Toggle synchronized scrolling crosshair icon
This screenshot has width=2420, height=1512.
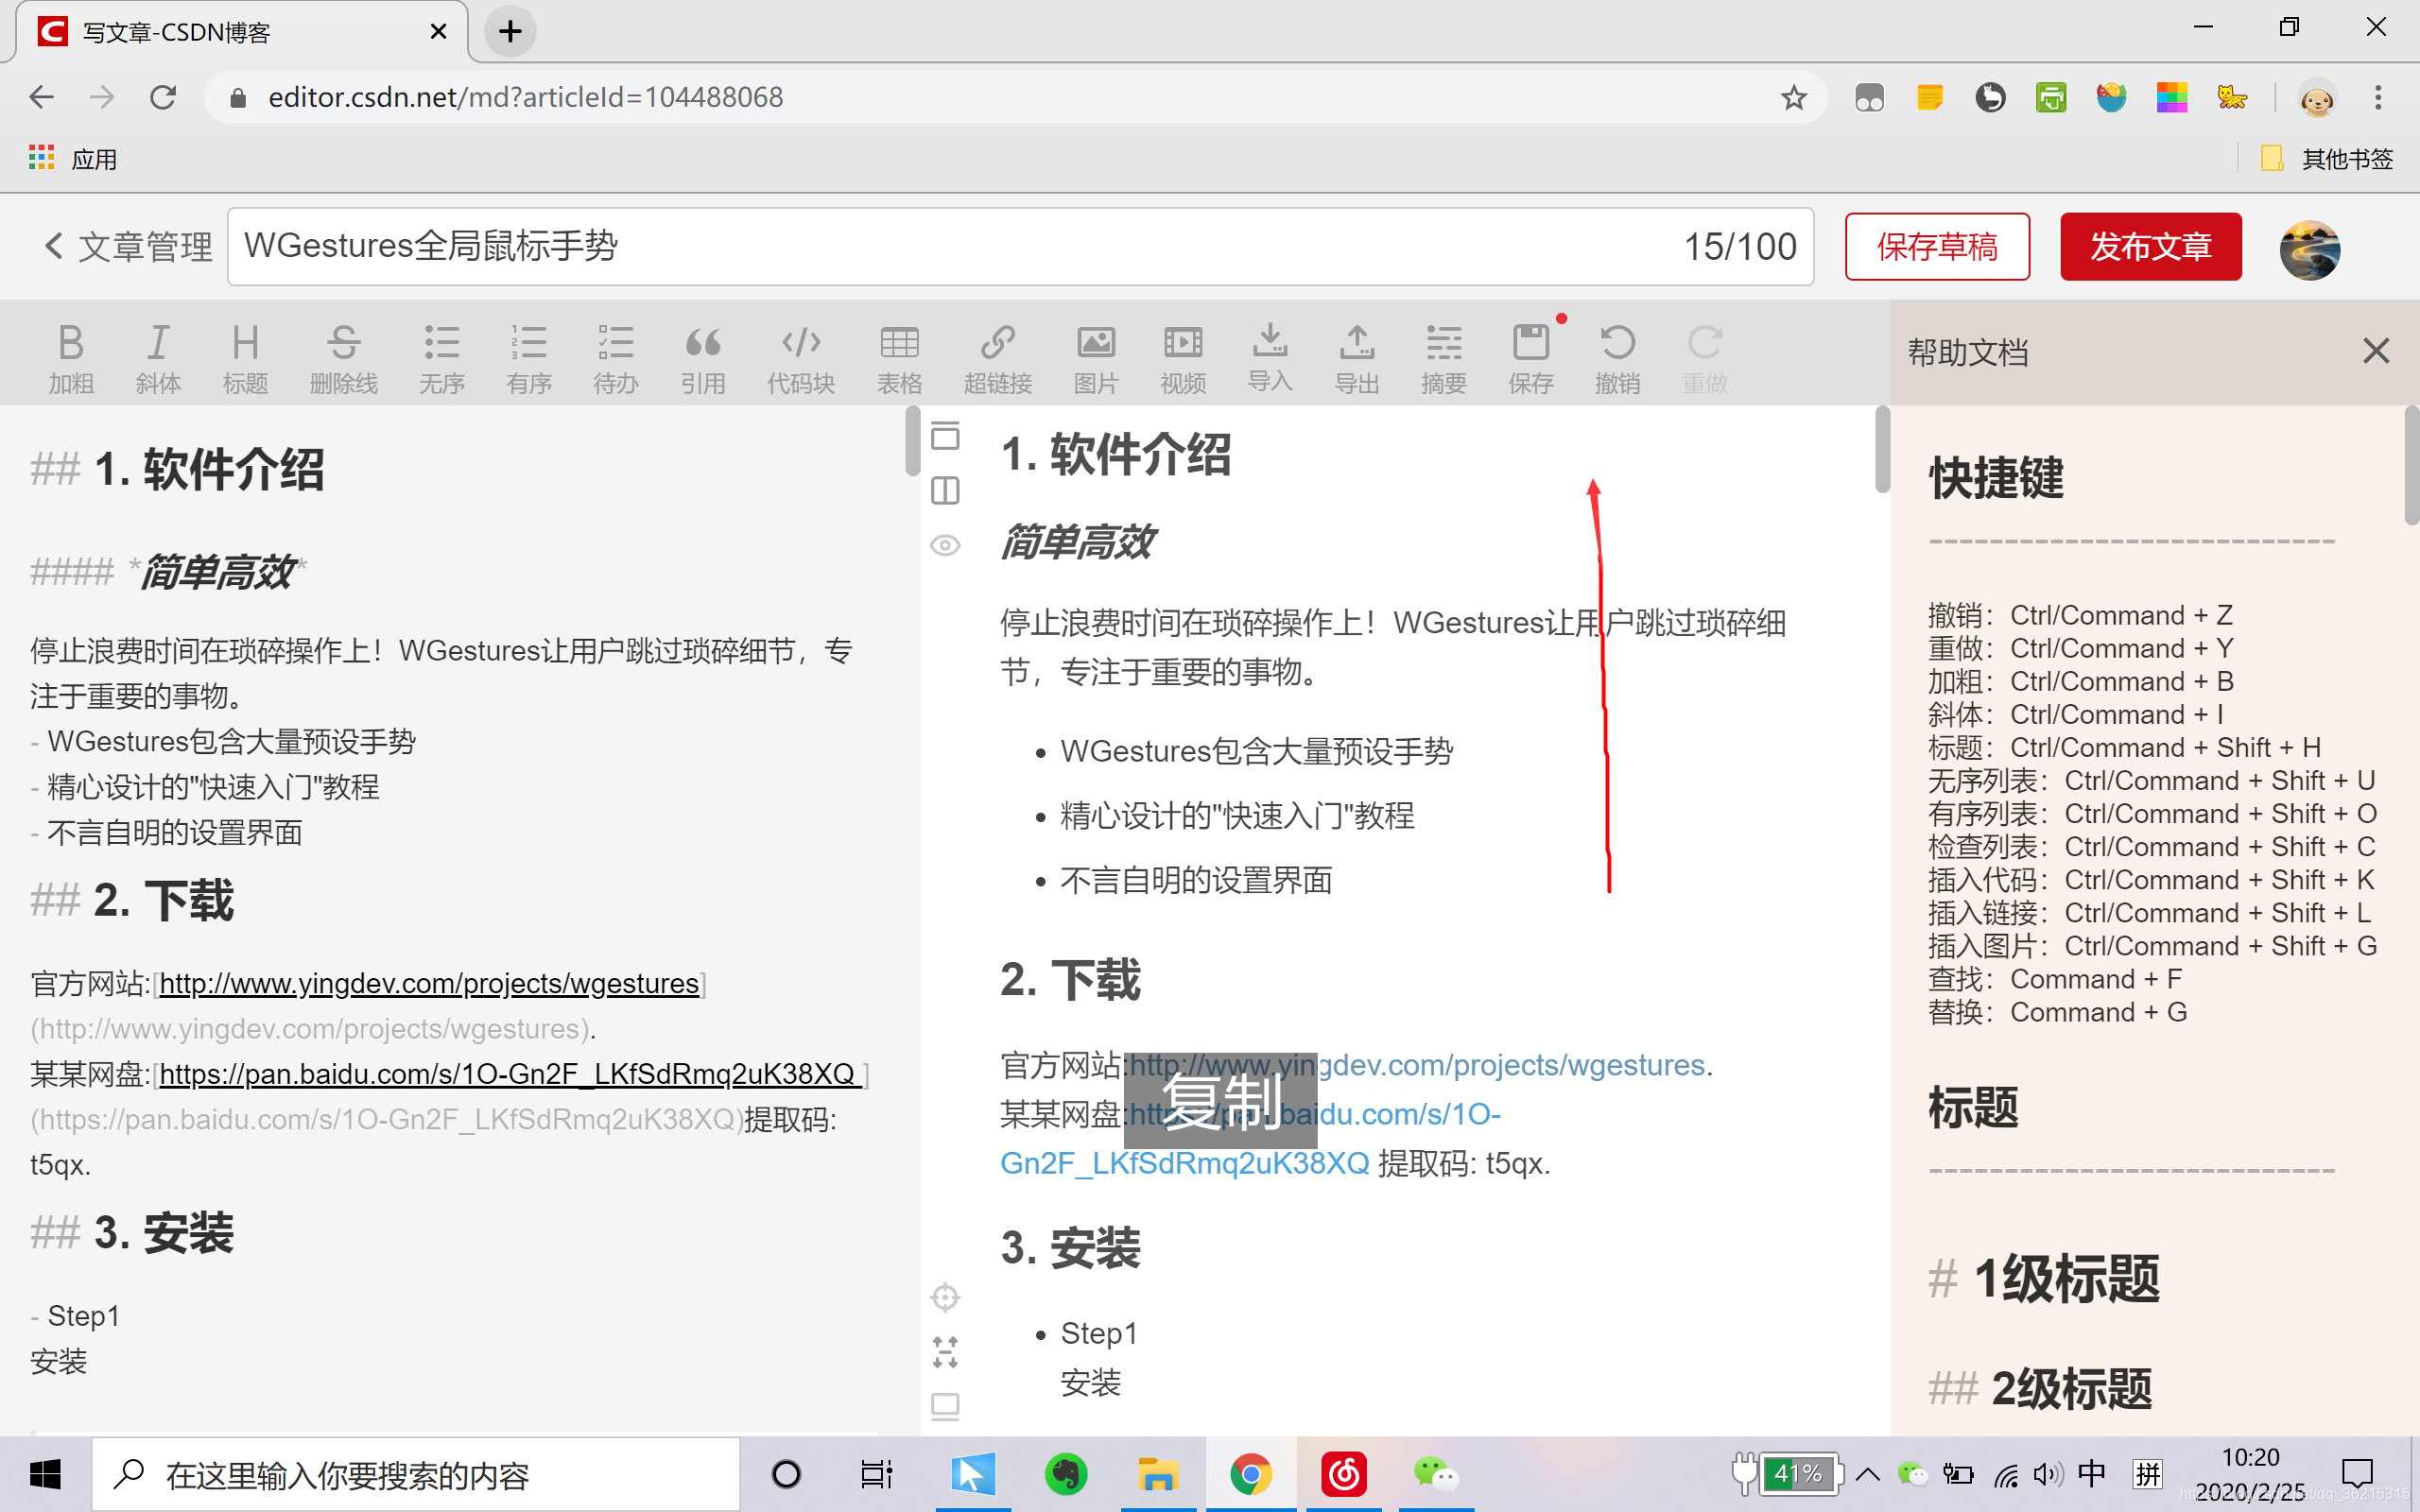point(945,1297)
